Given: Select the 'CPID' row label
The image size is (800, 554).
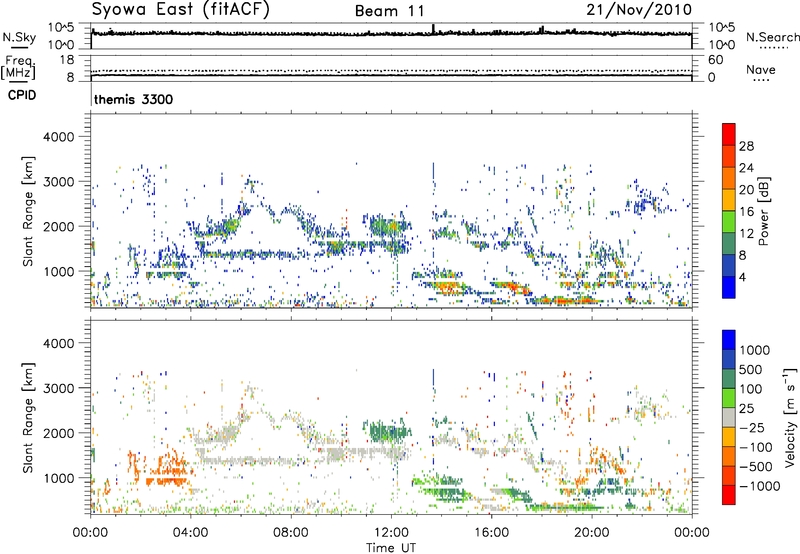Looking at the screenshot, I should click(22, 95).
